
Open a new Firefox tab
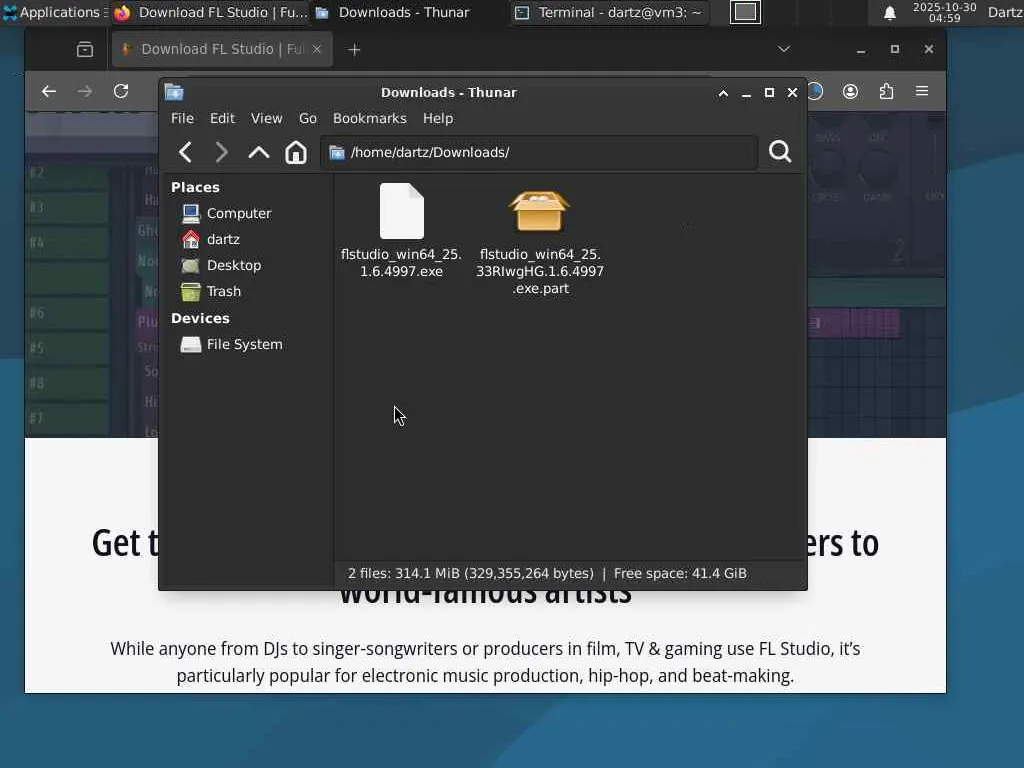point(354,50)
